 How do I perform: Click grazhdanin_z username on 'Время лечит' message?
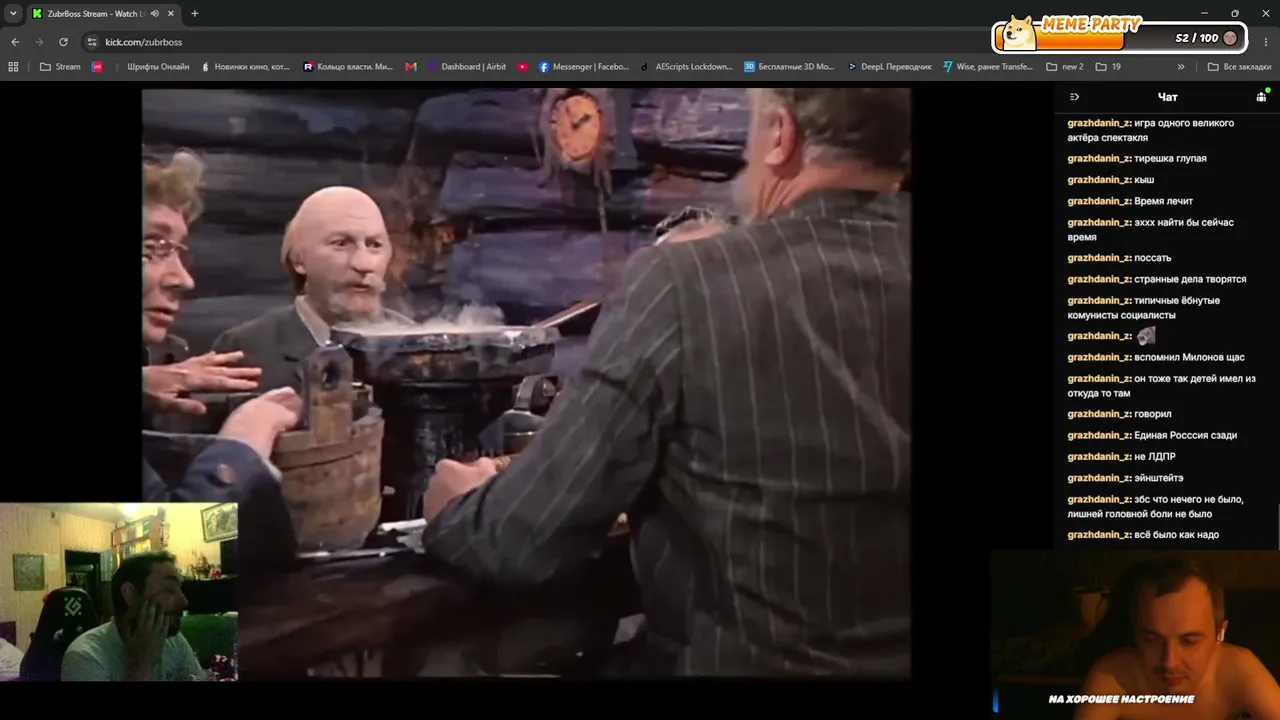tap(1098, 201)
